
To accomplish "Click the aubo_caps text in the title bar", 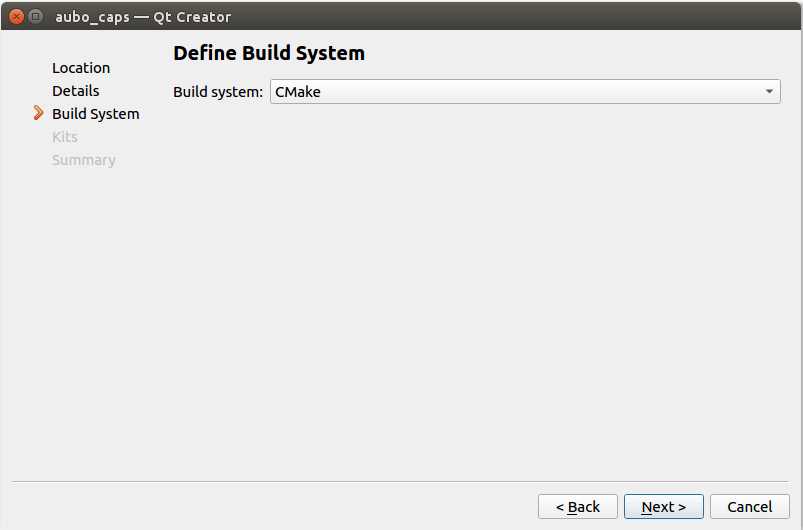I will [92, 17].
